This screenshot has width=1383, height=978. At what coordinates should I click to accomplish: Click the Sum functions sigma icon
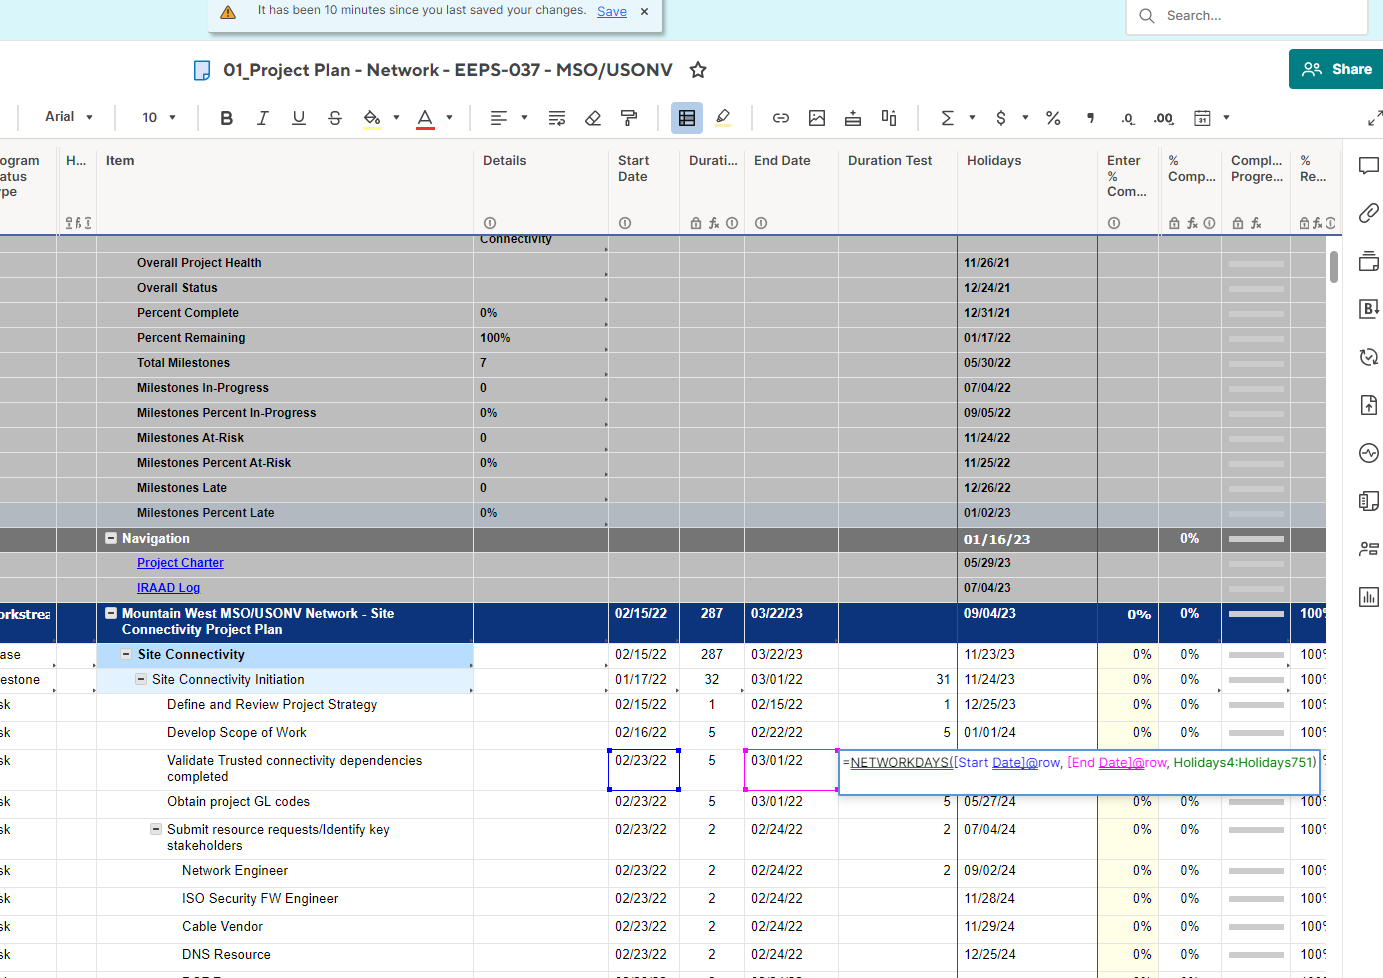[947, 118]
